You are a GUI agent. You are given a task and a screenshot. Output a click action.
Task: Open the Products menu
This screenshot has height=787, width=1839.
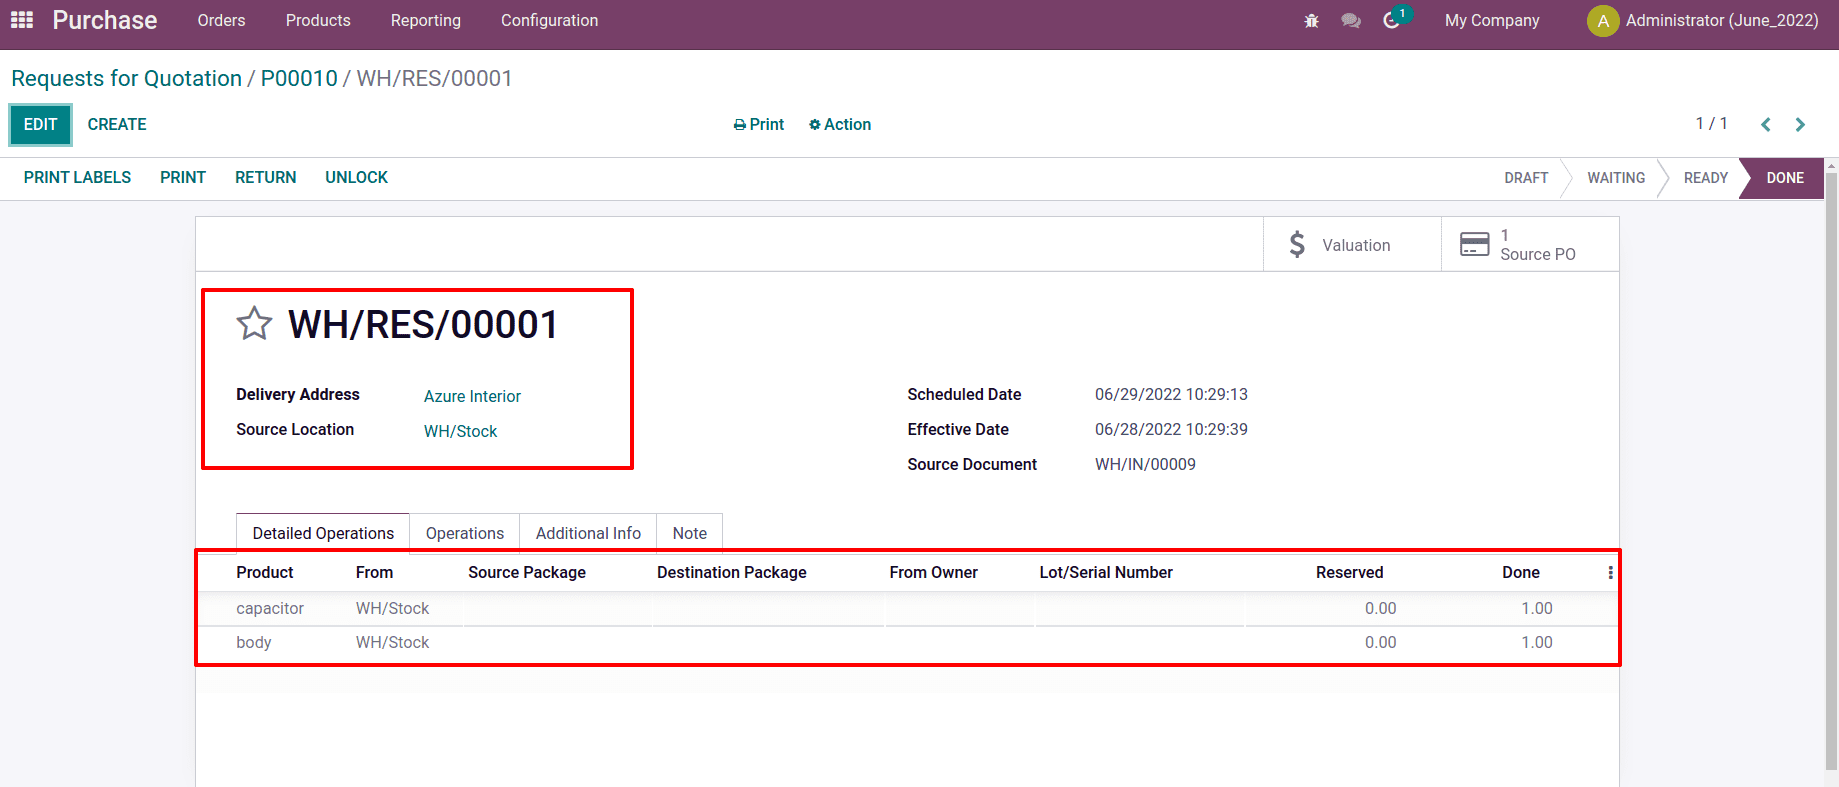318,20
